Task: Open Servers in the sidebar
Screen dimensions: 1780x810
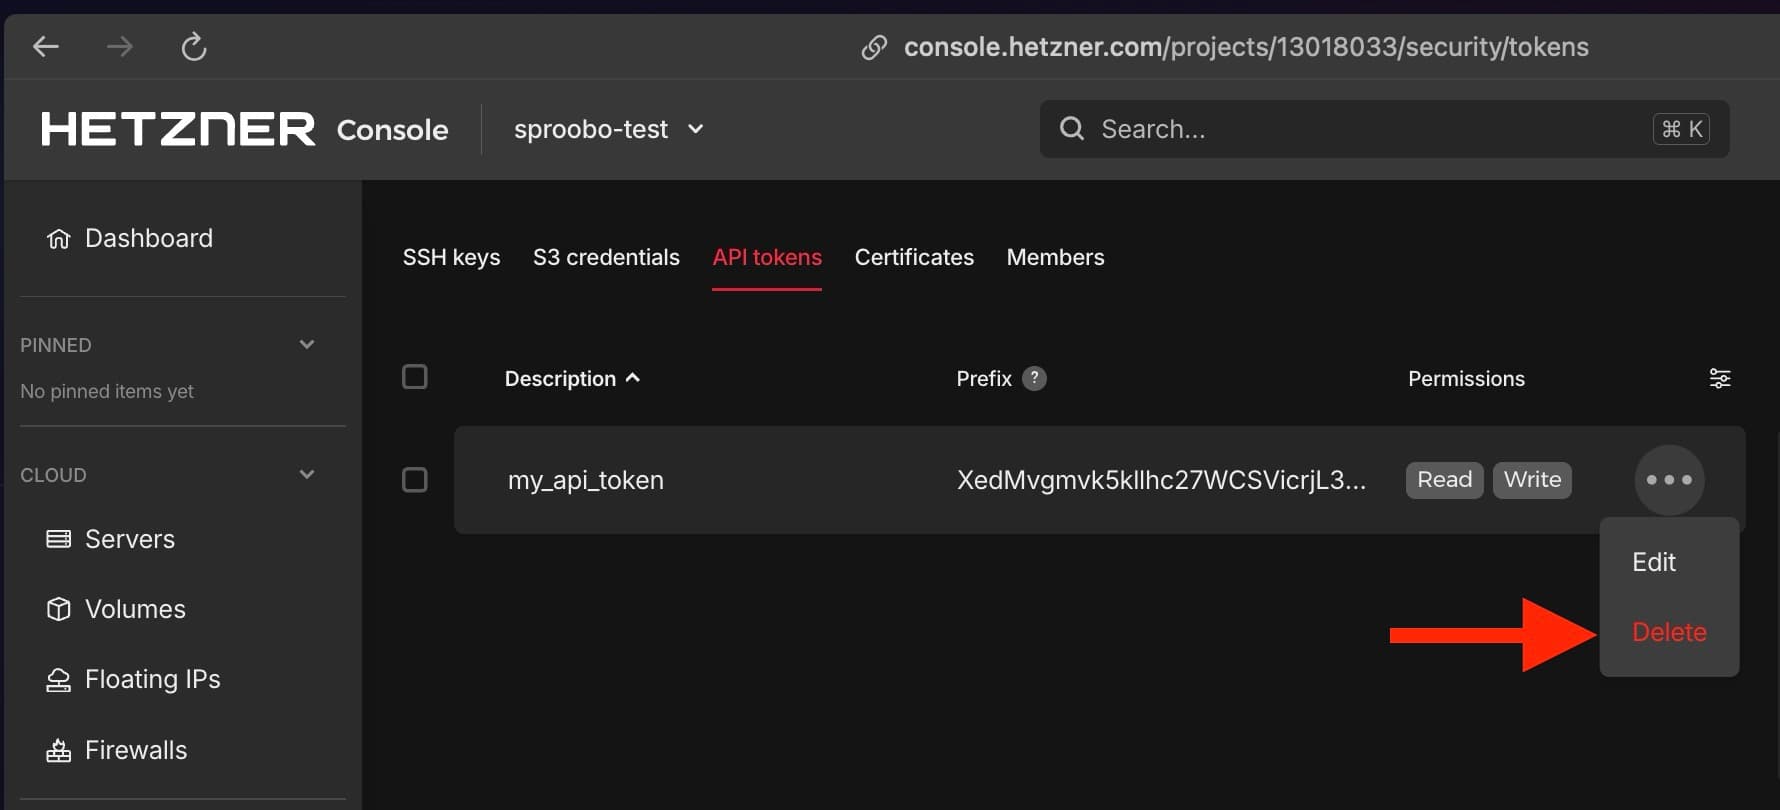Action: tap(130, 539)
